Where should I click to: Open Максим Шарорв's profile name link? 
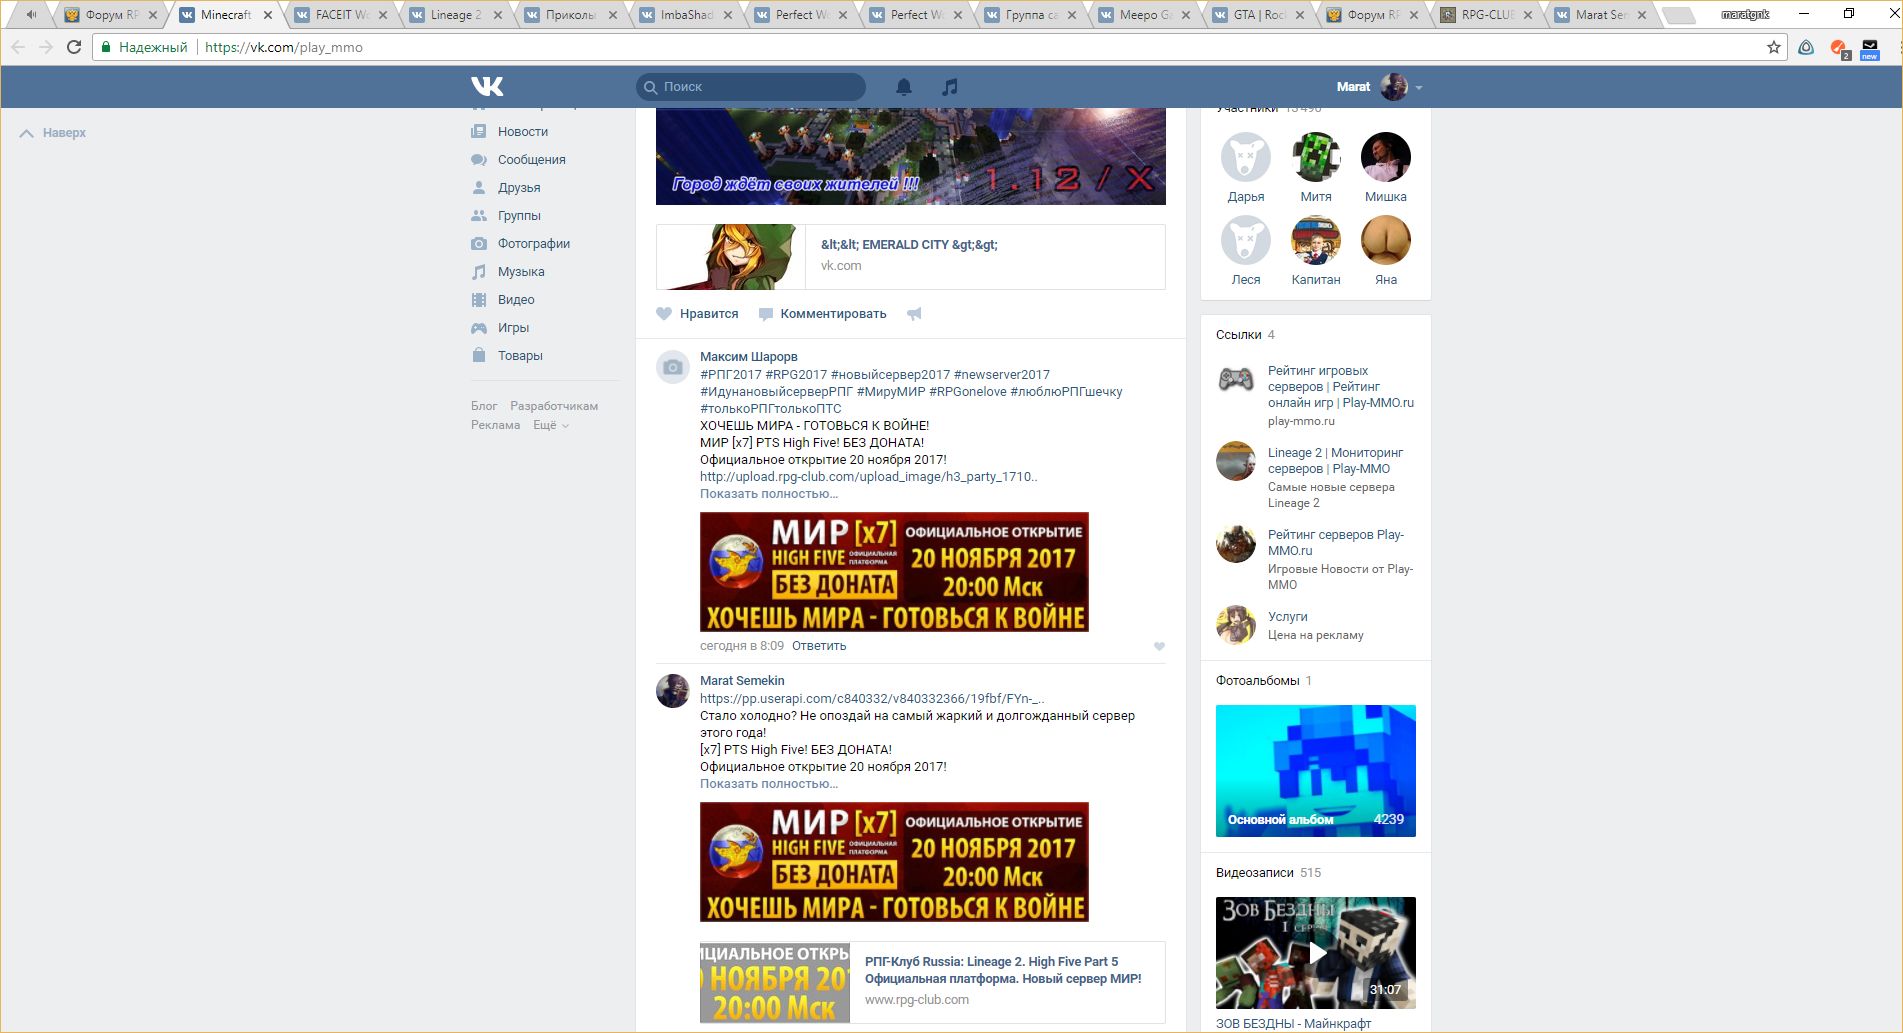pos(749,357)
